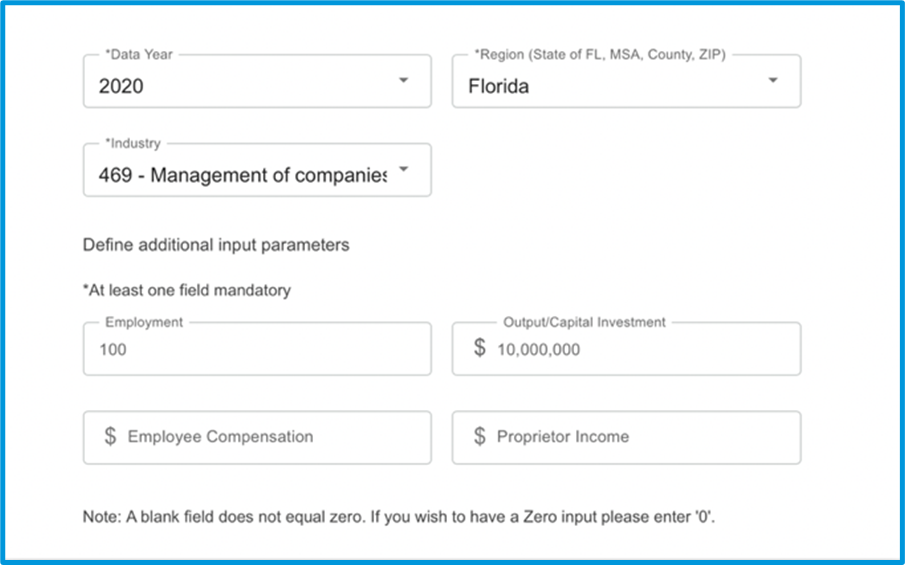Viewport: 905px width, 565px height.
Task: Focus the Proprietor Income text field
Action: pos(626,437)
